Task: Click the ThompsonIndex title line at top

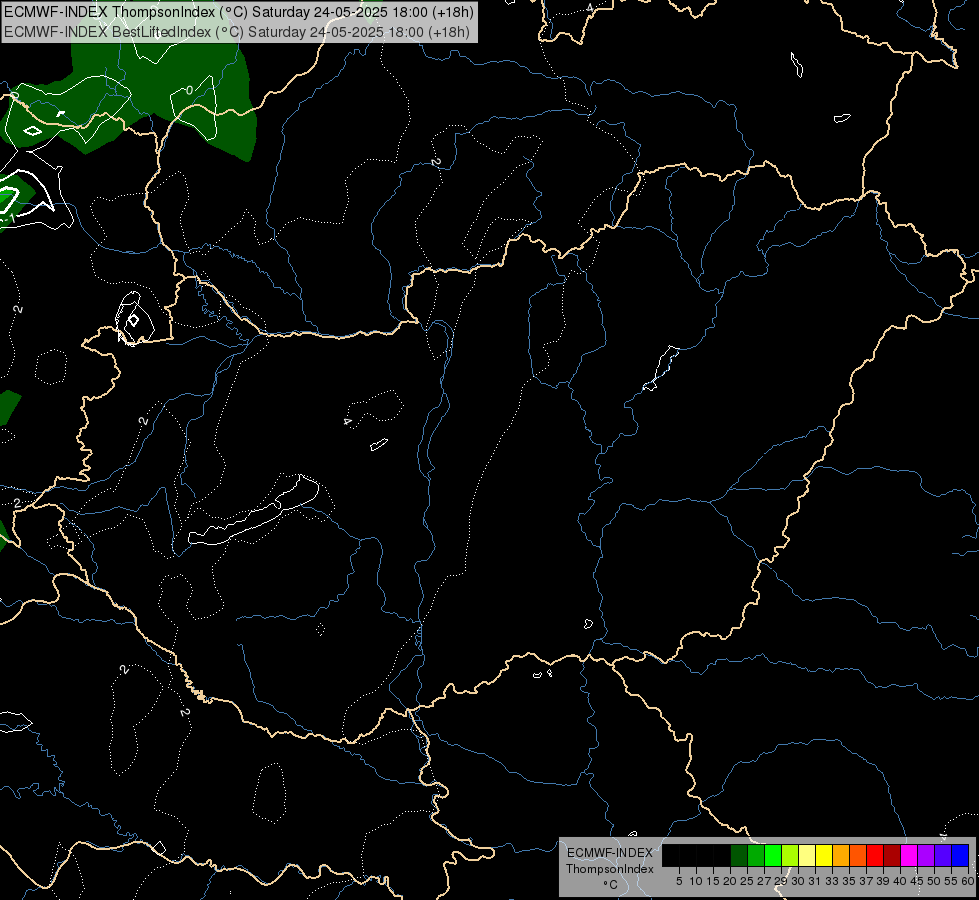Action: tap(239, 12)
